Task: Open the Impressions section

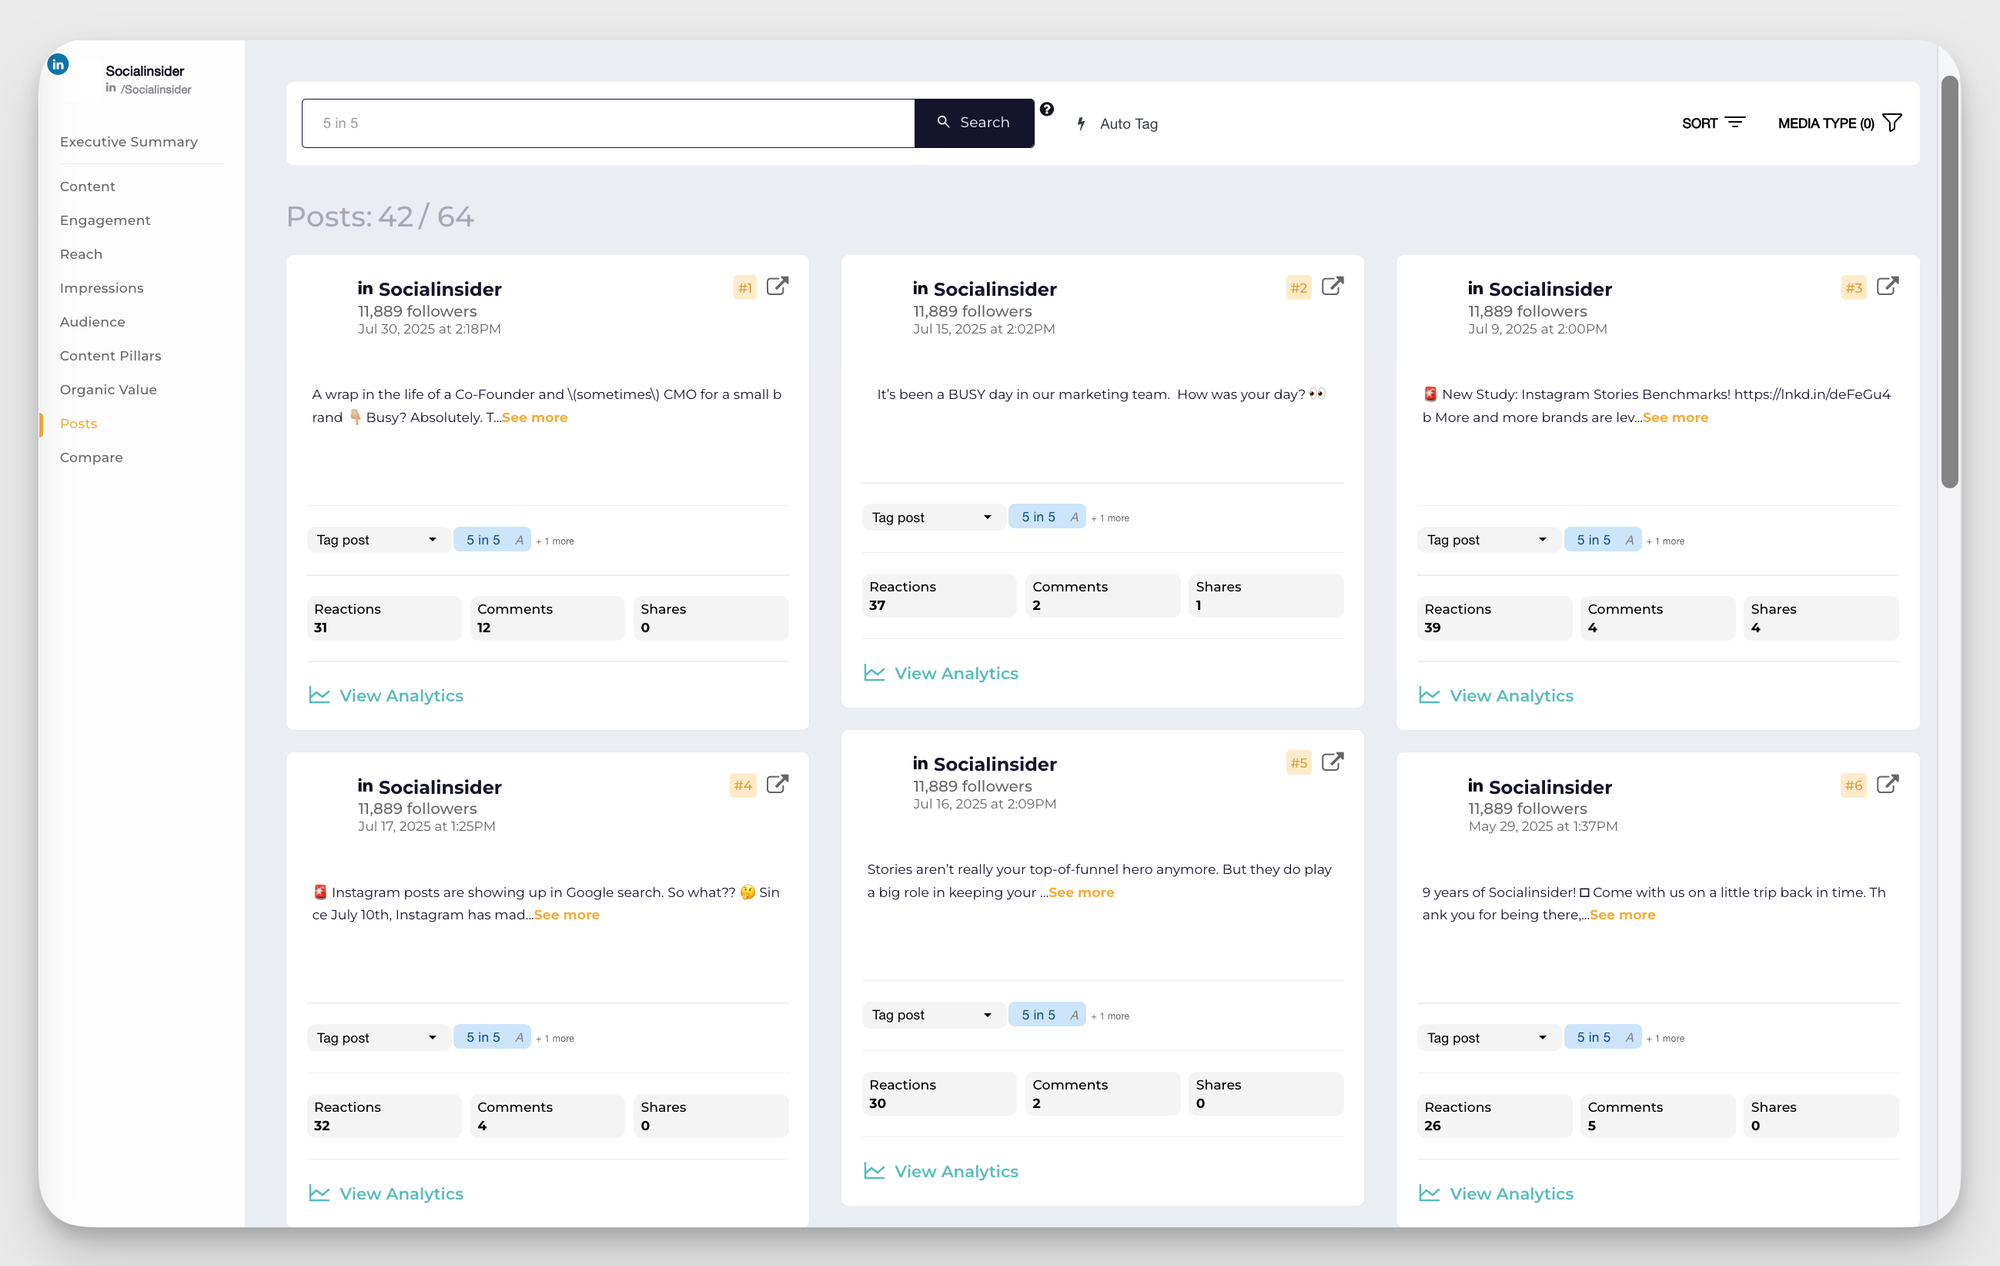Action: pyautogui.click(x=102, y=288)
